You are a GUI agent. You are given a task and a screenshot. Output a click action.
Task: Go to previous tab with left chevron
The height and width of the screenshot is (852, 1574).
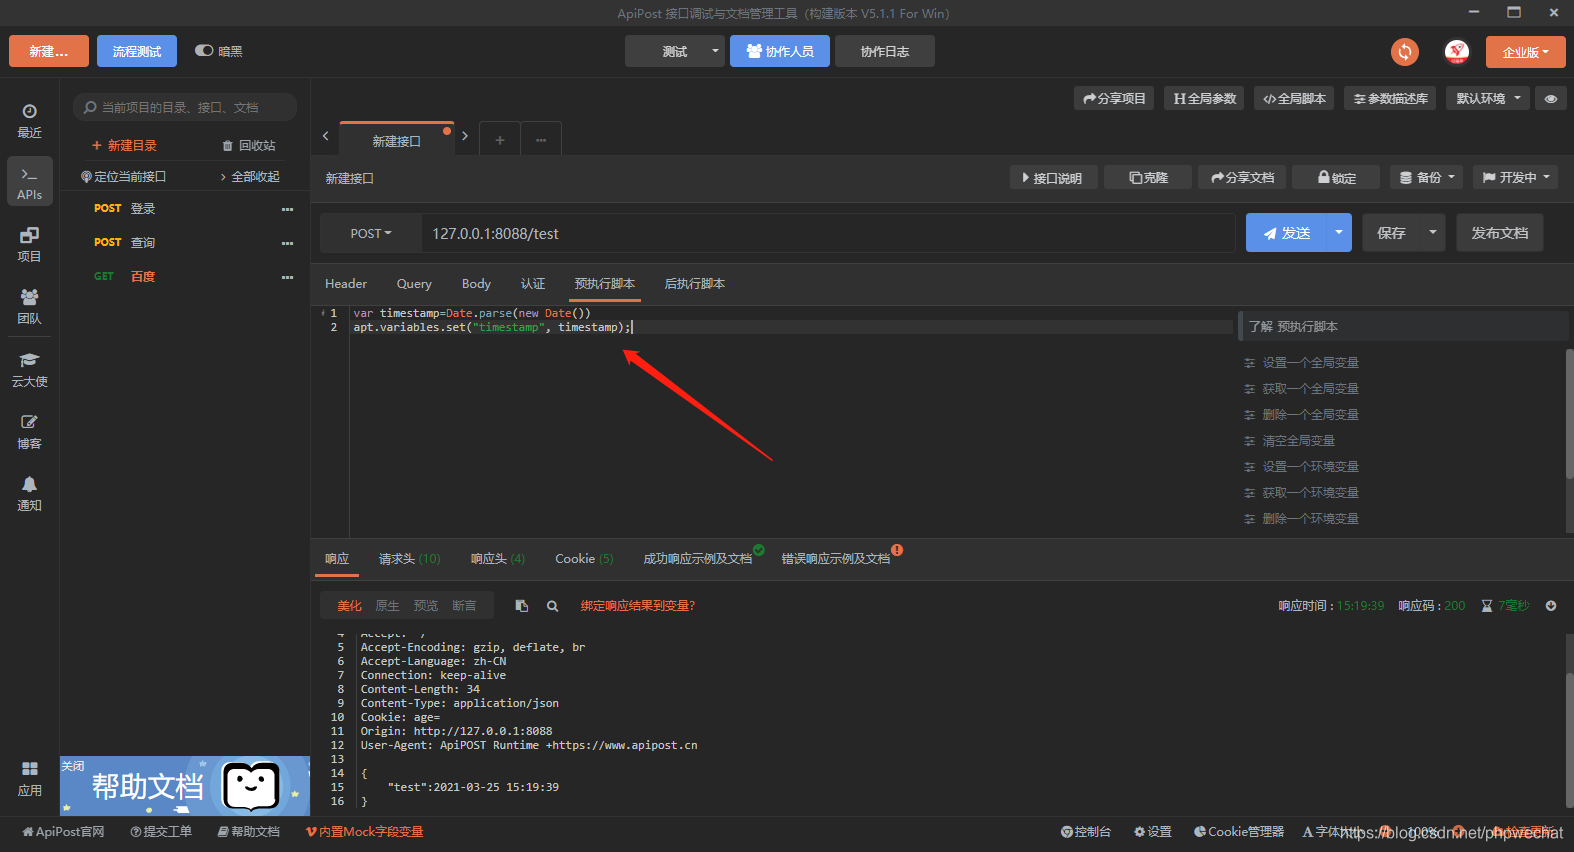[x=325, y=136]
